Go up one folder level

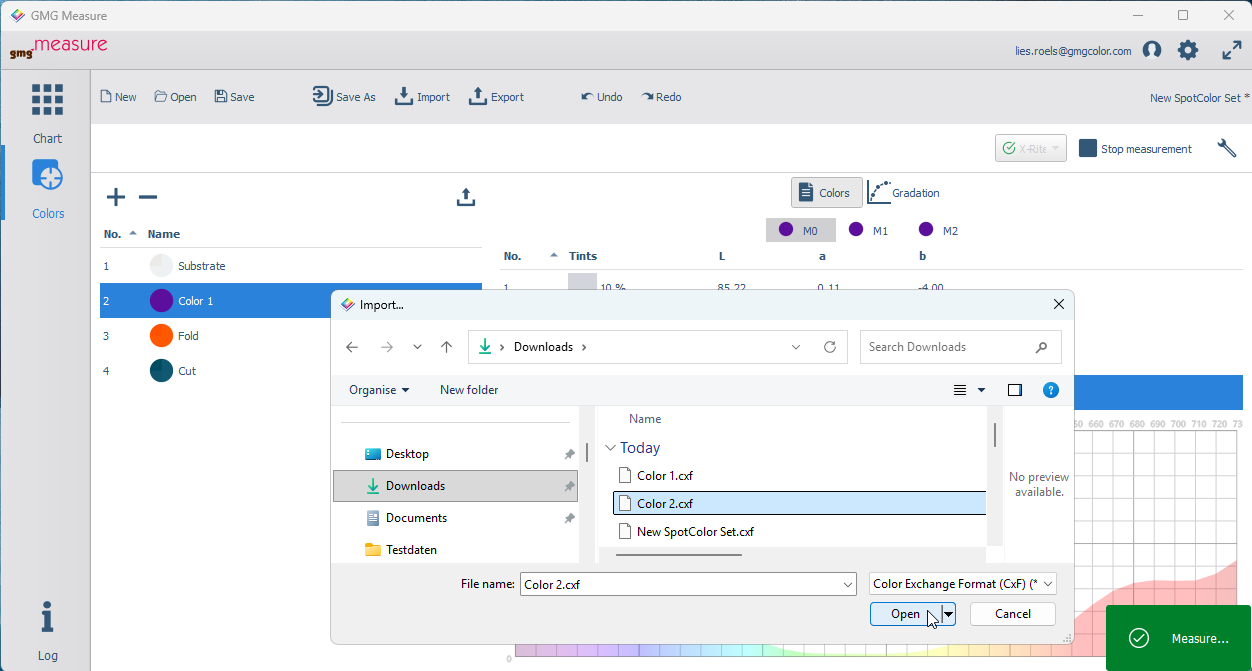[x=446, y=347]
